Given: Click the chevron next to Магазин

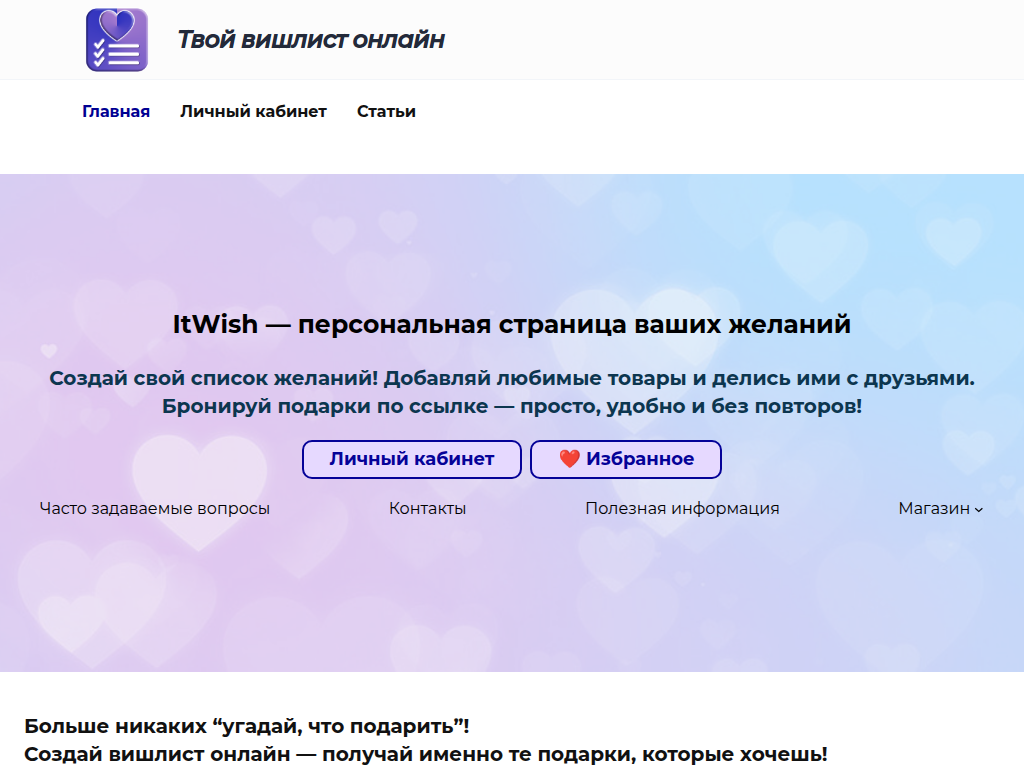Looking at the screenshot, I should coord(980,511).
